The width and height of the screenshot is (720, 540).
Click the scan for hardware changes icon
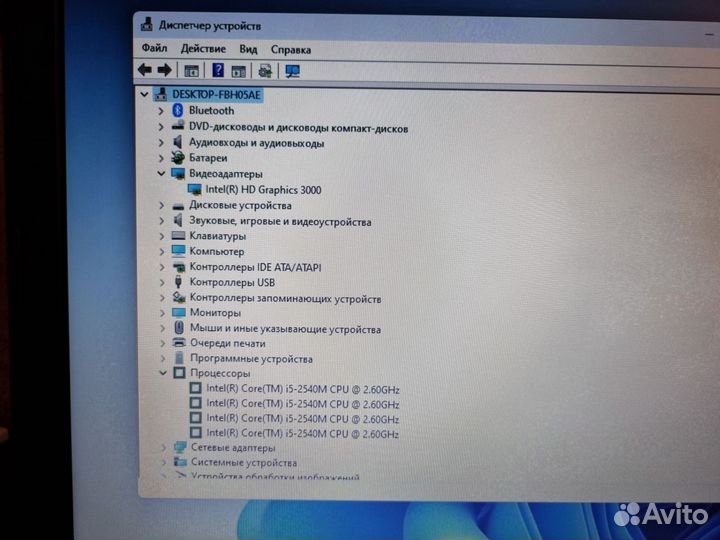pyautogui.click(x=265, y=71)
